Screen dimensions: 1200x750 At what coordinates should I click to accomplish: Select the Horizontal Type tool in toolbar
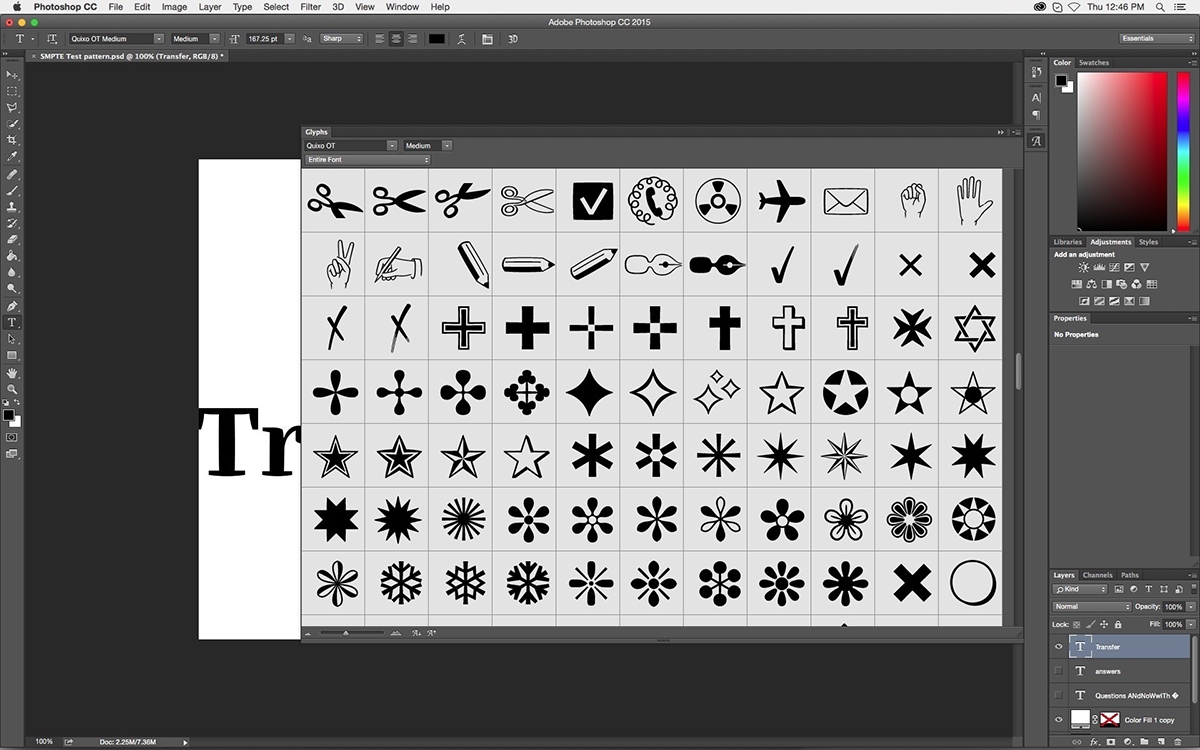pyautogui.click(x=12, y=322)
